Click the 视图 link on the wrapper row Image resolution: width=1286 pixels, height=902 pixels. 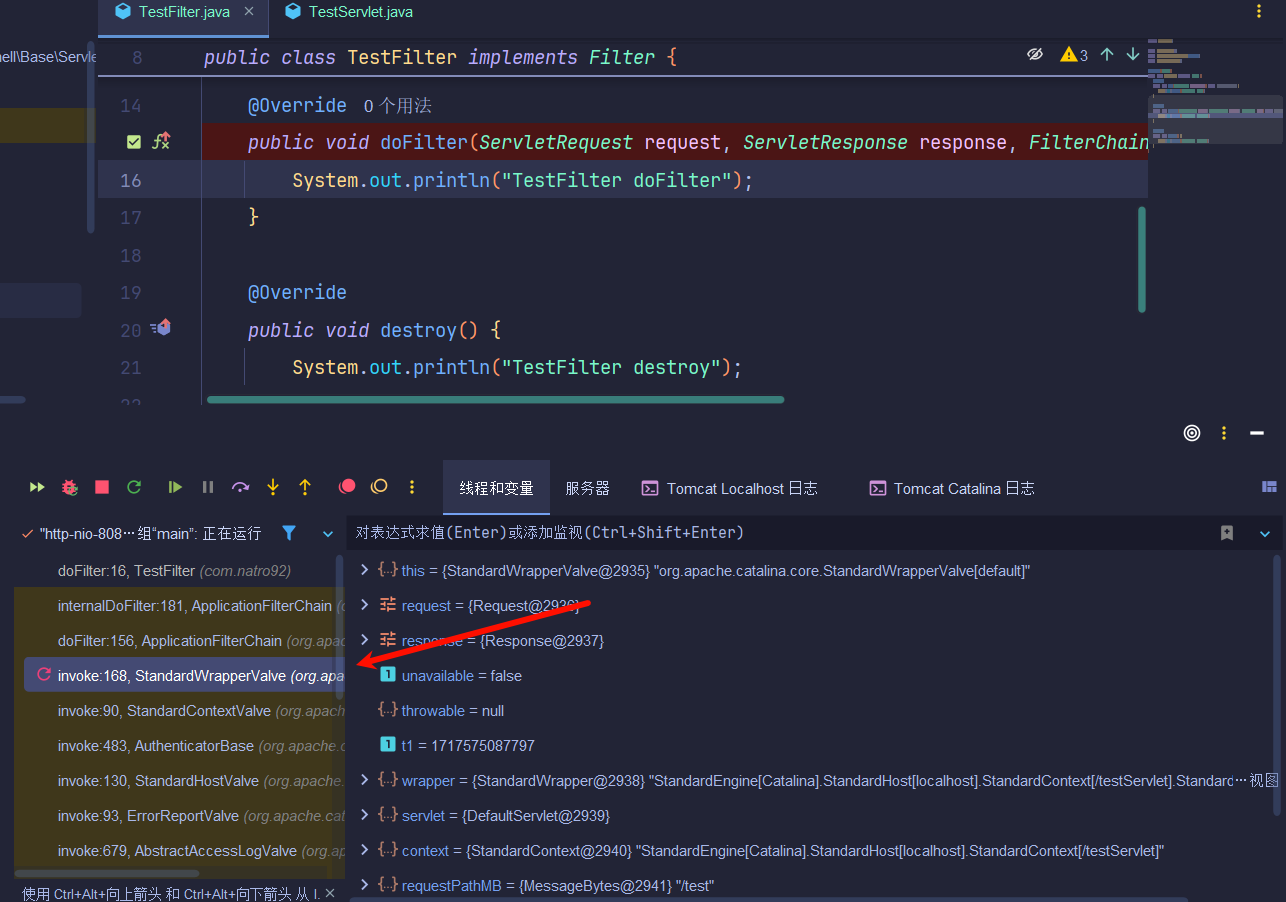coord(1264,780)
